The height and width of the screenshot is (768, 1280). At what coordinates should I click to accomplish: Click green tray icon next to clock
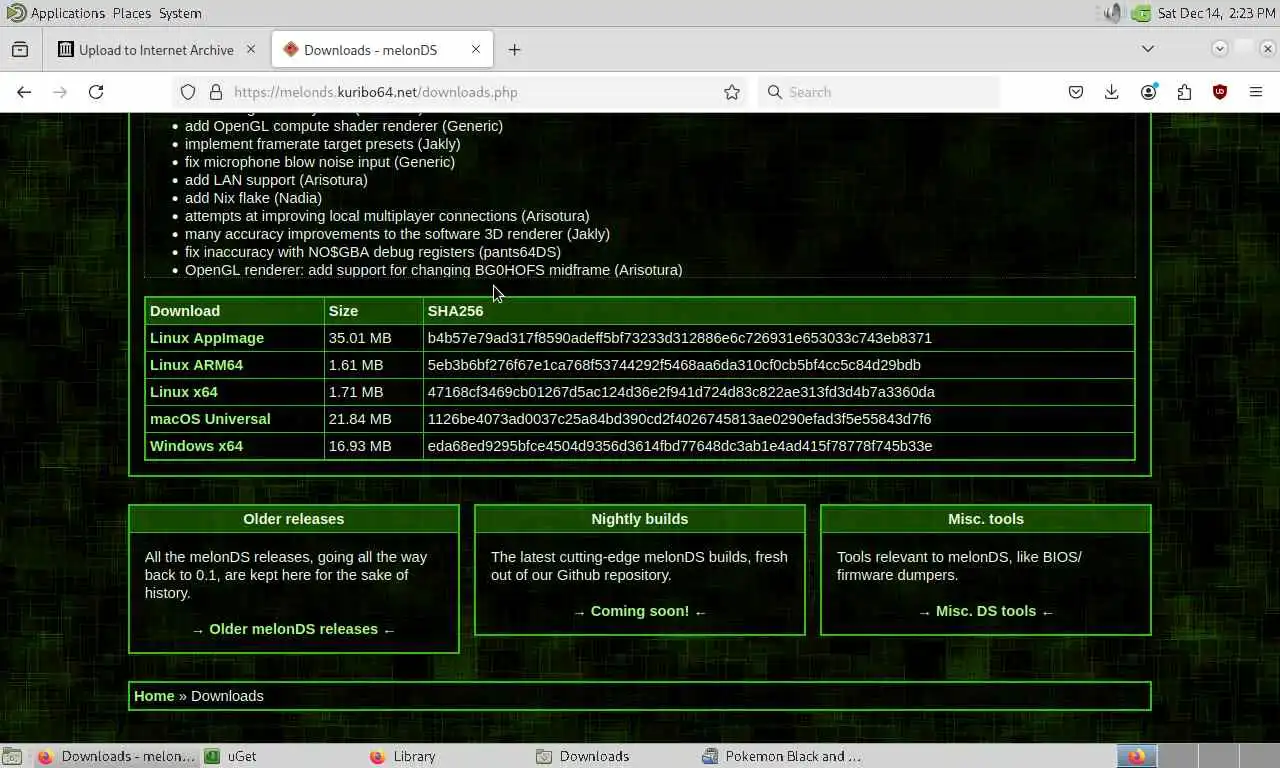pos(1141,13)
